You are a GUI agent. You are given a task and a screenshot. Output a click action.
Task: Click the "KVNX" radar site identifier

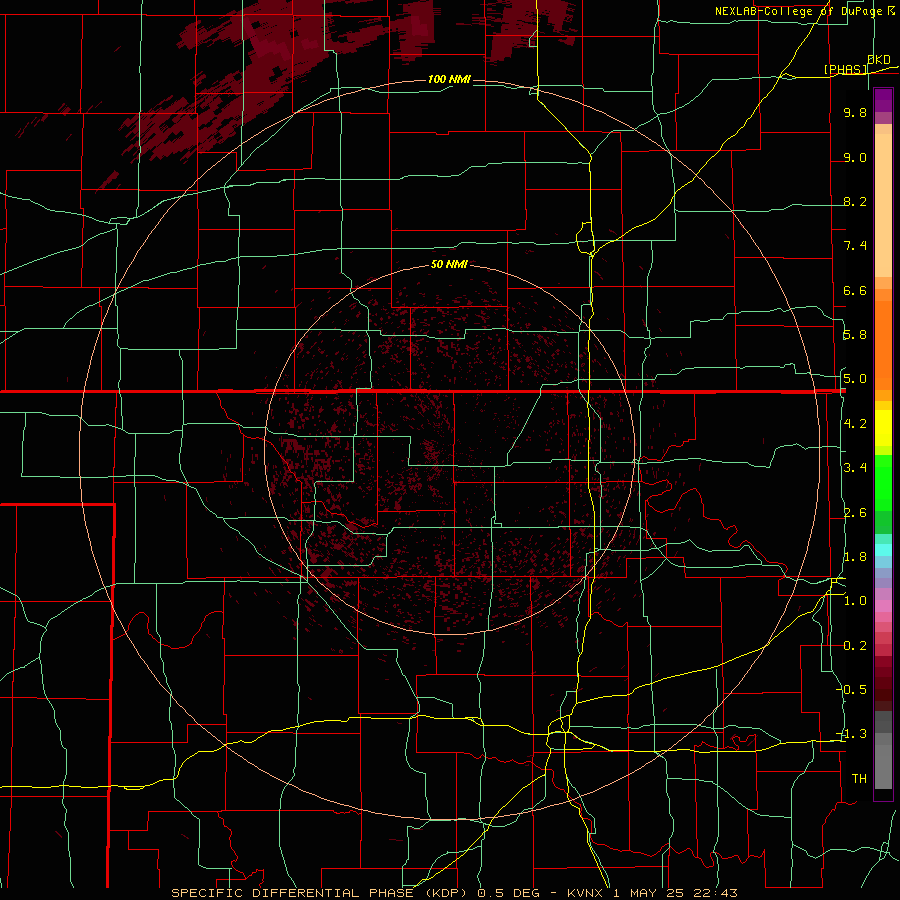point(585,893)
